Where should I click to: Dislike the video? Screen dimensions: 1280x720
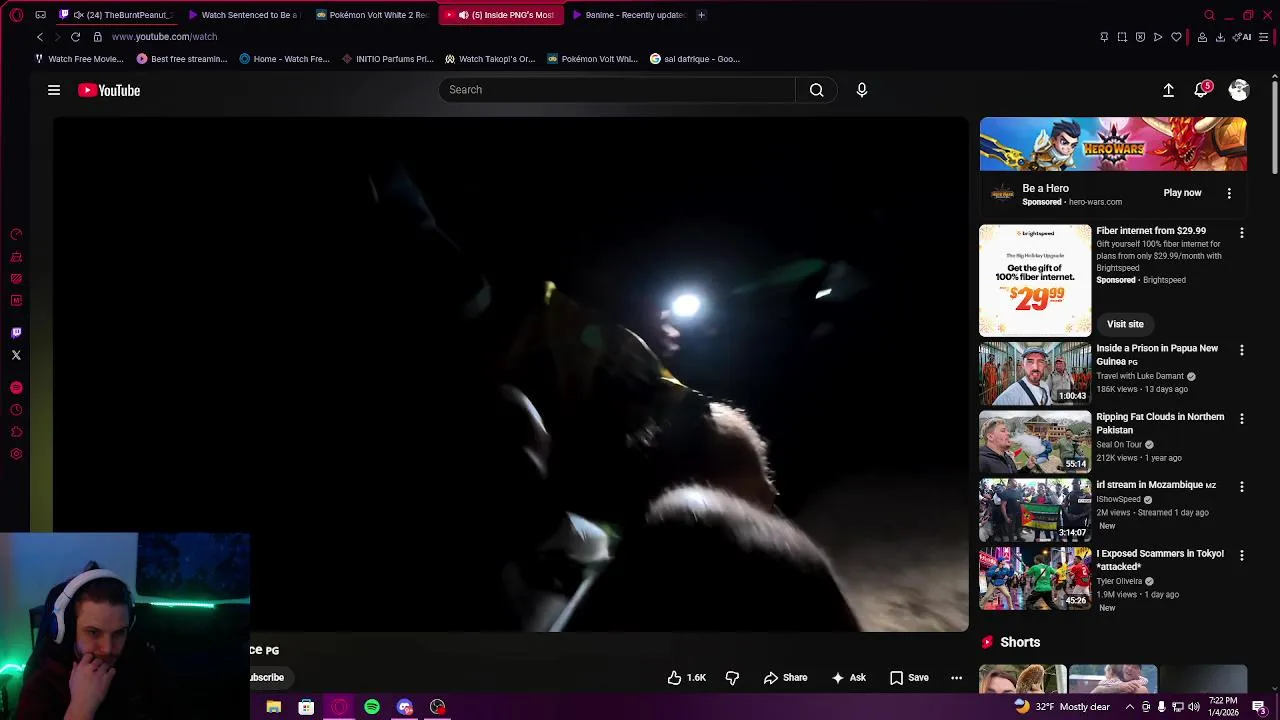click(732, 678)
